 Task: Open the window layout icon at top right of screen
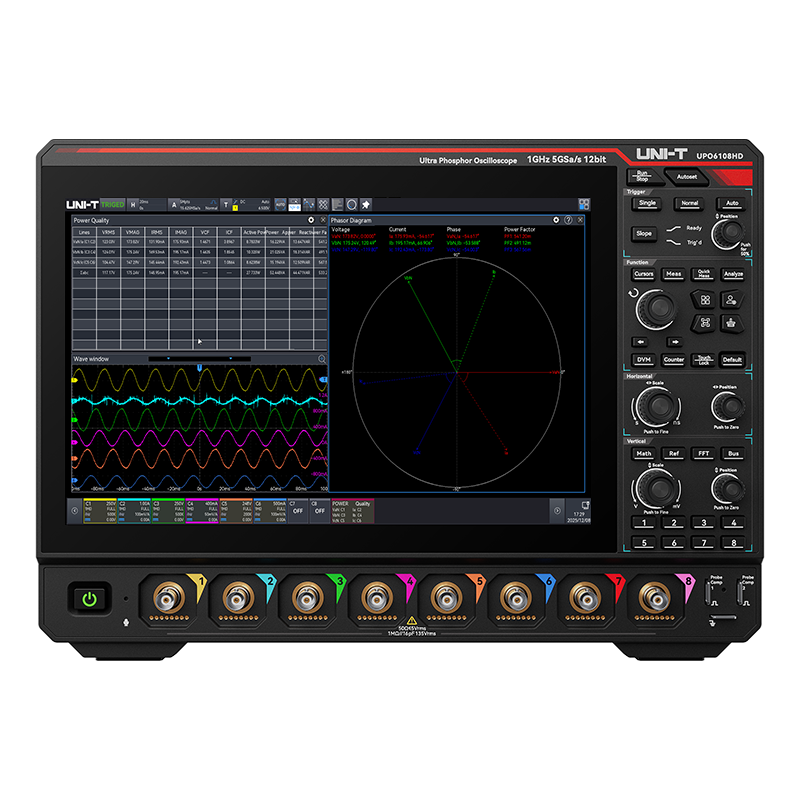(584, 205)
